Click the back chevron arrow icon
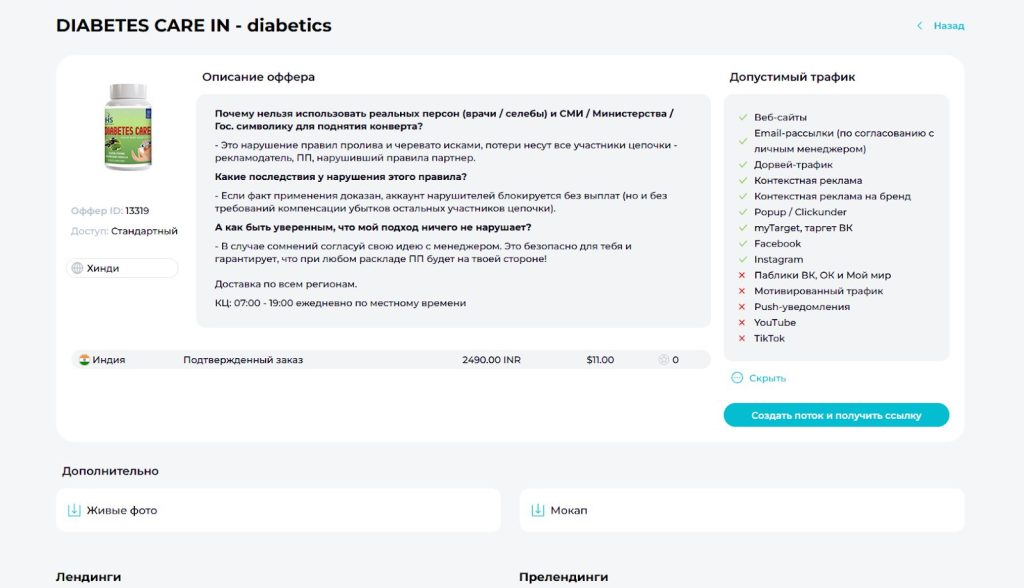The height and width of the screenshot is (588, 1024). point(919,26)
